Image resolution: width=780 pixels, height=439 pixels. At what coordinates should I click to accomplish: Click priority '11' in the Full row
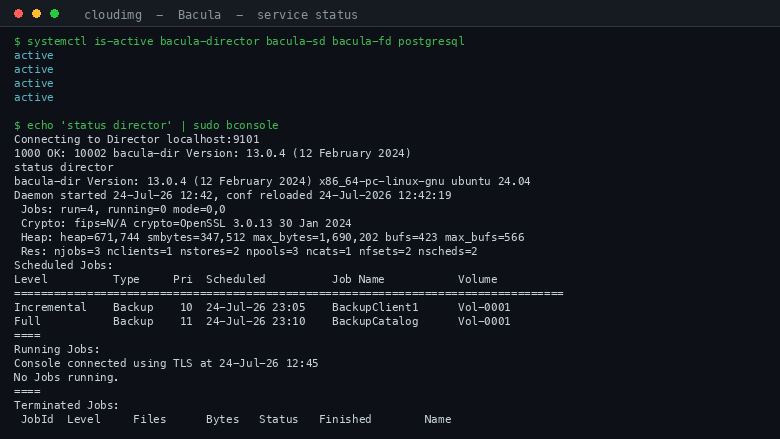pos(186,321)
